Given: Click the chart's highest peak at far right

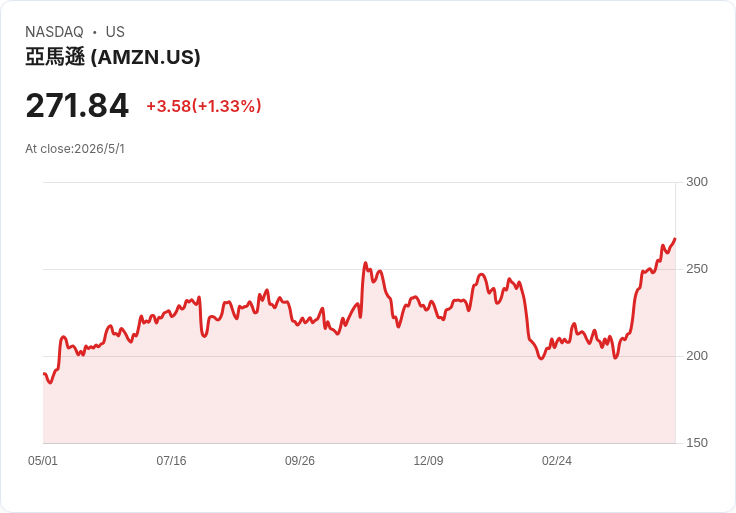Looking at the screenshot, I should [x=675, y=239].
